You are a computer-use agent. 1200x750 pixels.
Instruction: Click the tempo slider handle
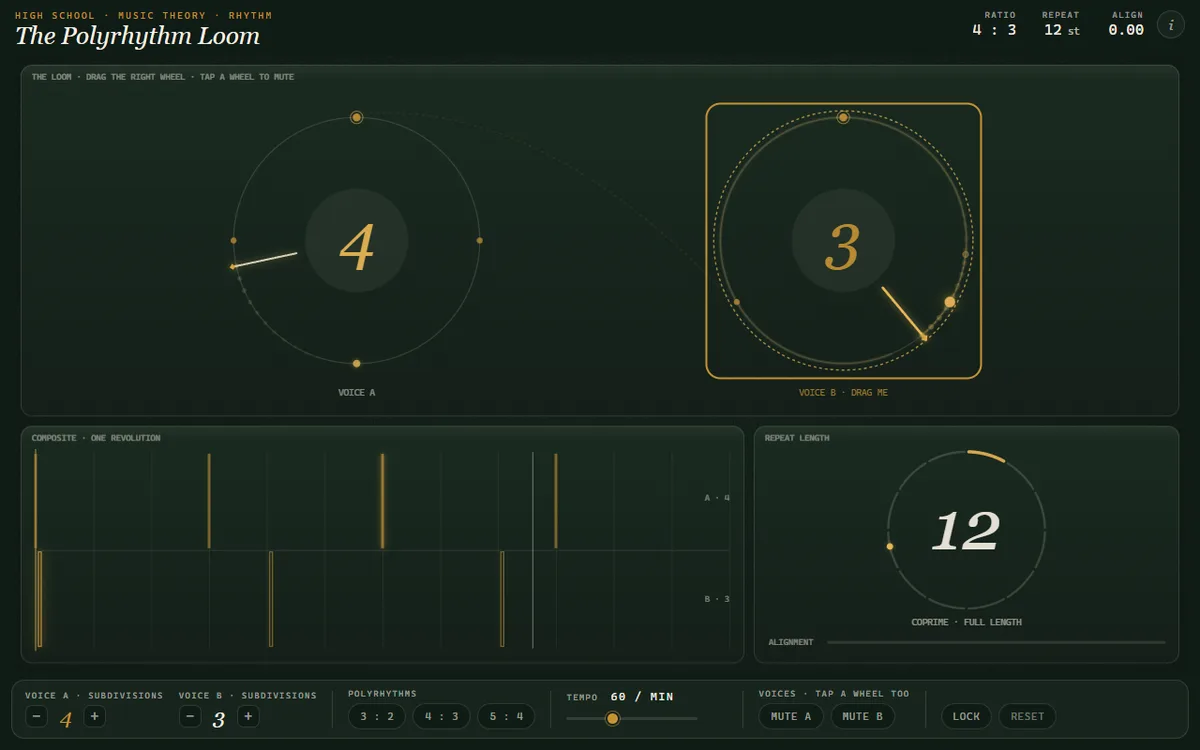coord(612,718)
